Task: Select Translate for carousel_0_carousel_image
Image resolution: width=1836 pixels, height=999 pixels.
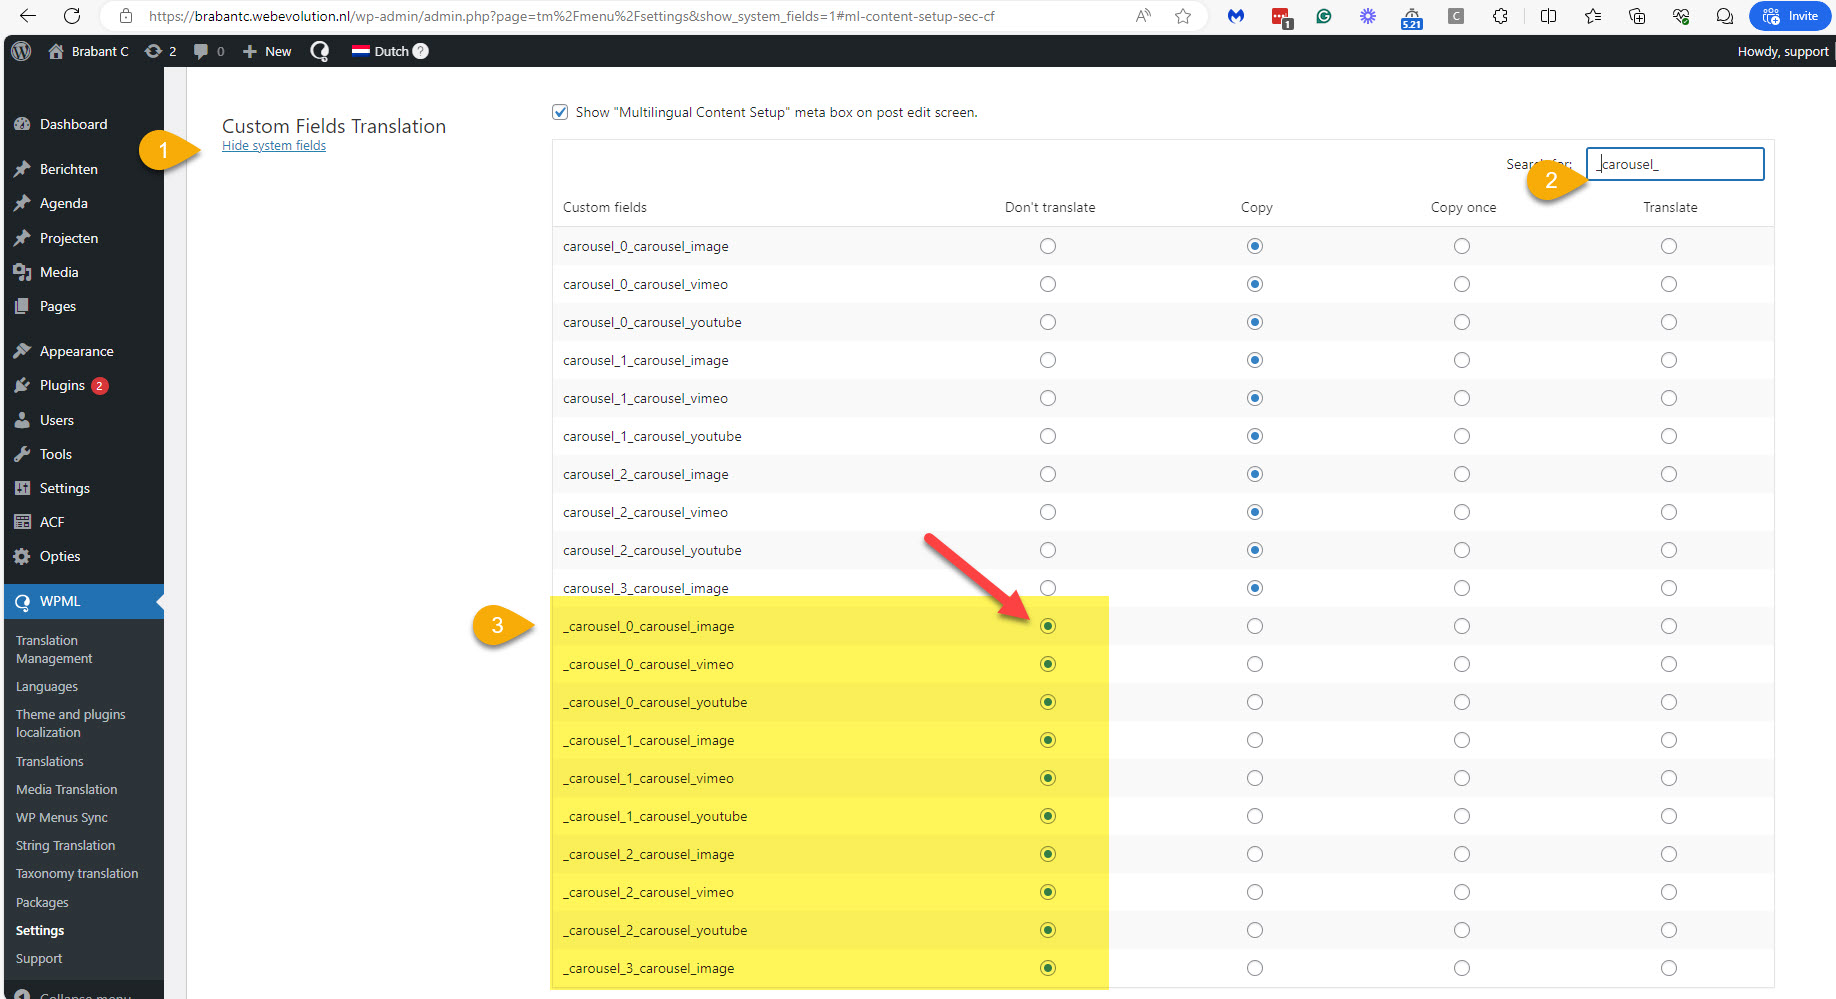Action: 1669,246
